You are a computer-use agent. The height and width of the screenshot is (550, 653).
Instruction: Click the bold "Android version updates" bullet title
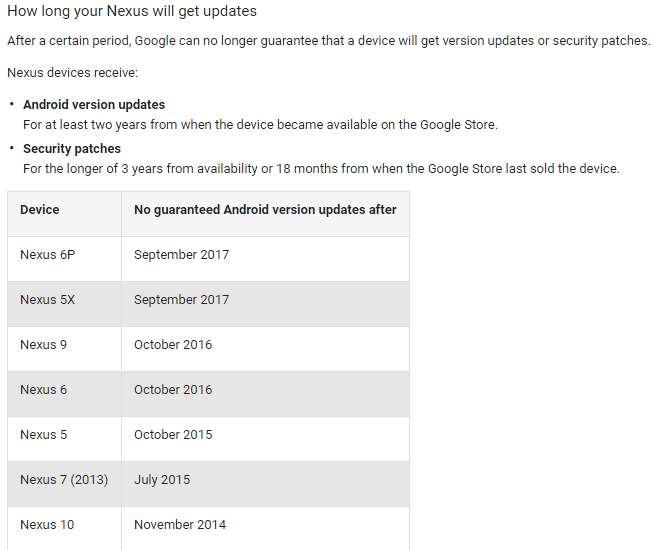tap(94, 105)
